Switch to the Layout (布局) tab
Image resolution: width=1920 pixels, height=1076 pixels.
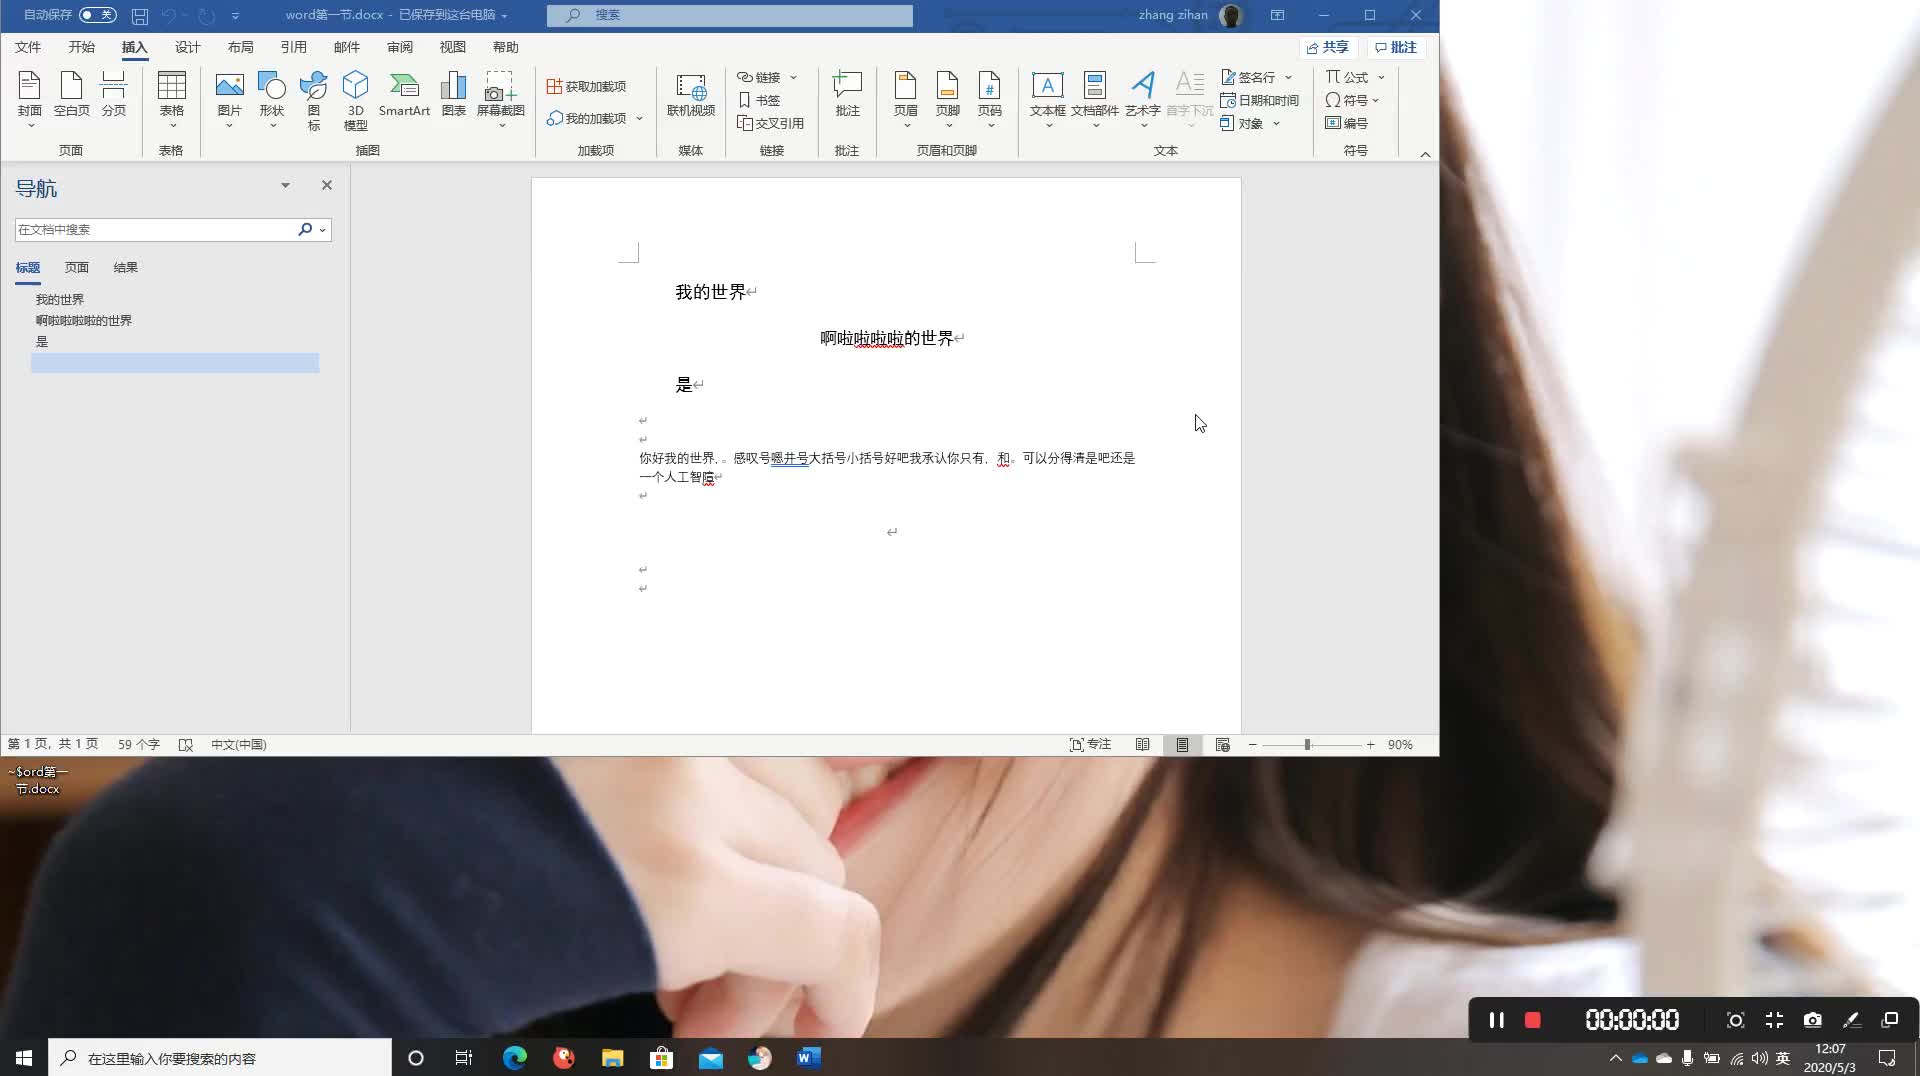click(240, 47)
